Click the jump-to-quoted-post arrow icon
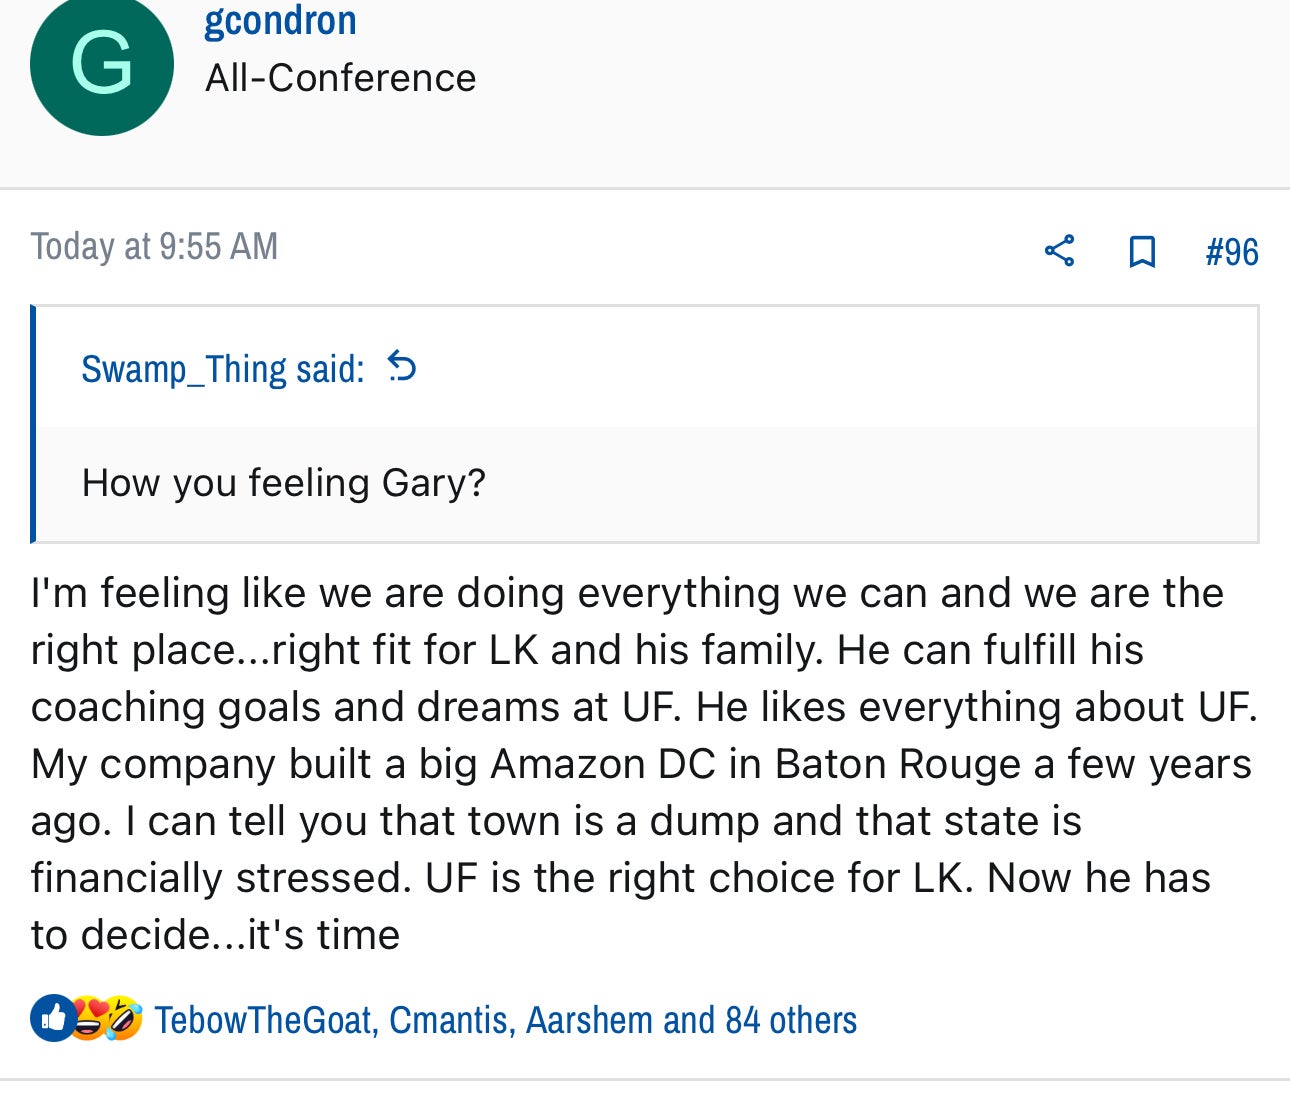The height and width of the screenshot is (1094, 1290). (402, 367)
